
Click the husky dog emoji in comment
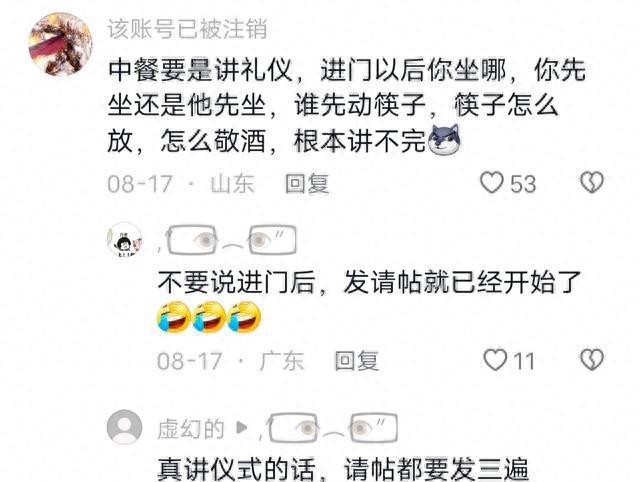coord(443,140)
